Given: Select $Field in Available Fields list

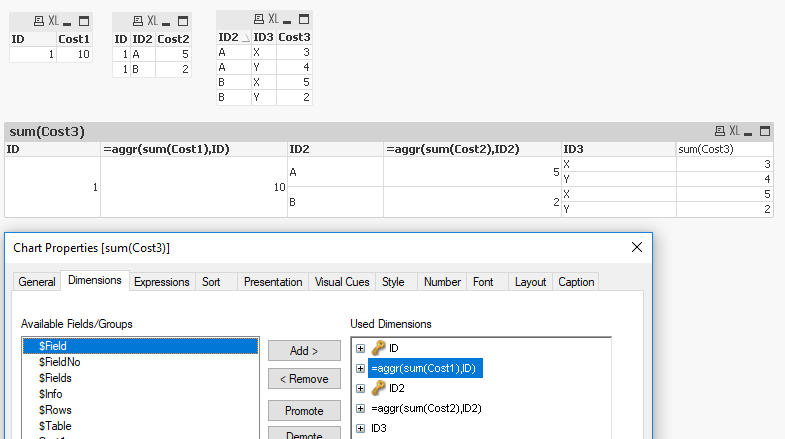Looking at the screenshot, I should [140, 346].
